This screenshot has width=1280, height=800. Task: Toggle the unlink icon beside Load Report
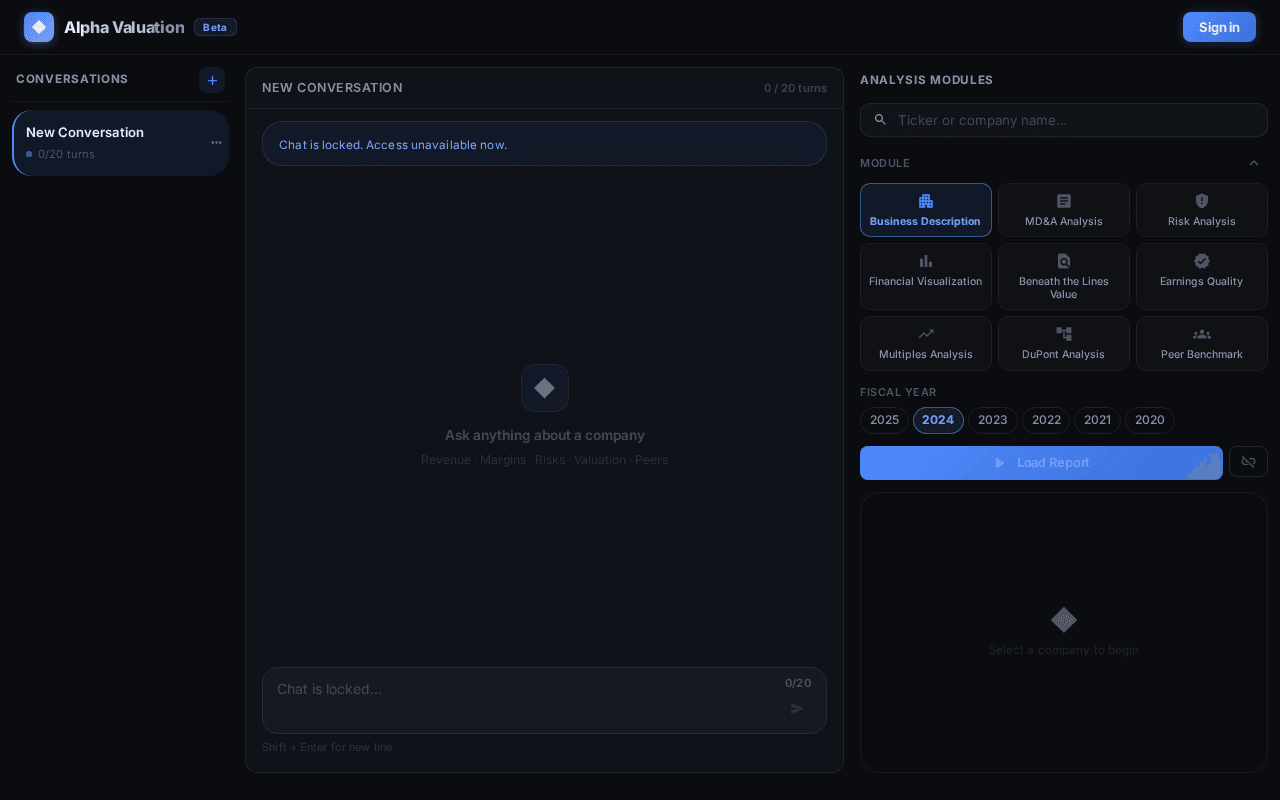point(1248,462)
